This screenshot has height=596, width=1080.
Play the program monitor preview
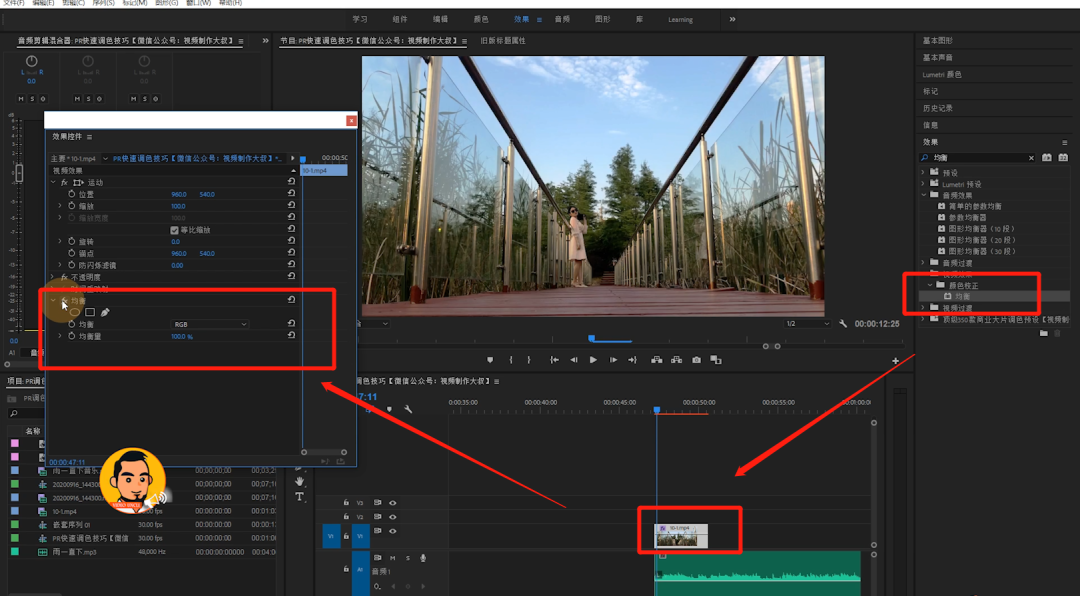click(593, 360)
